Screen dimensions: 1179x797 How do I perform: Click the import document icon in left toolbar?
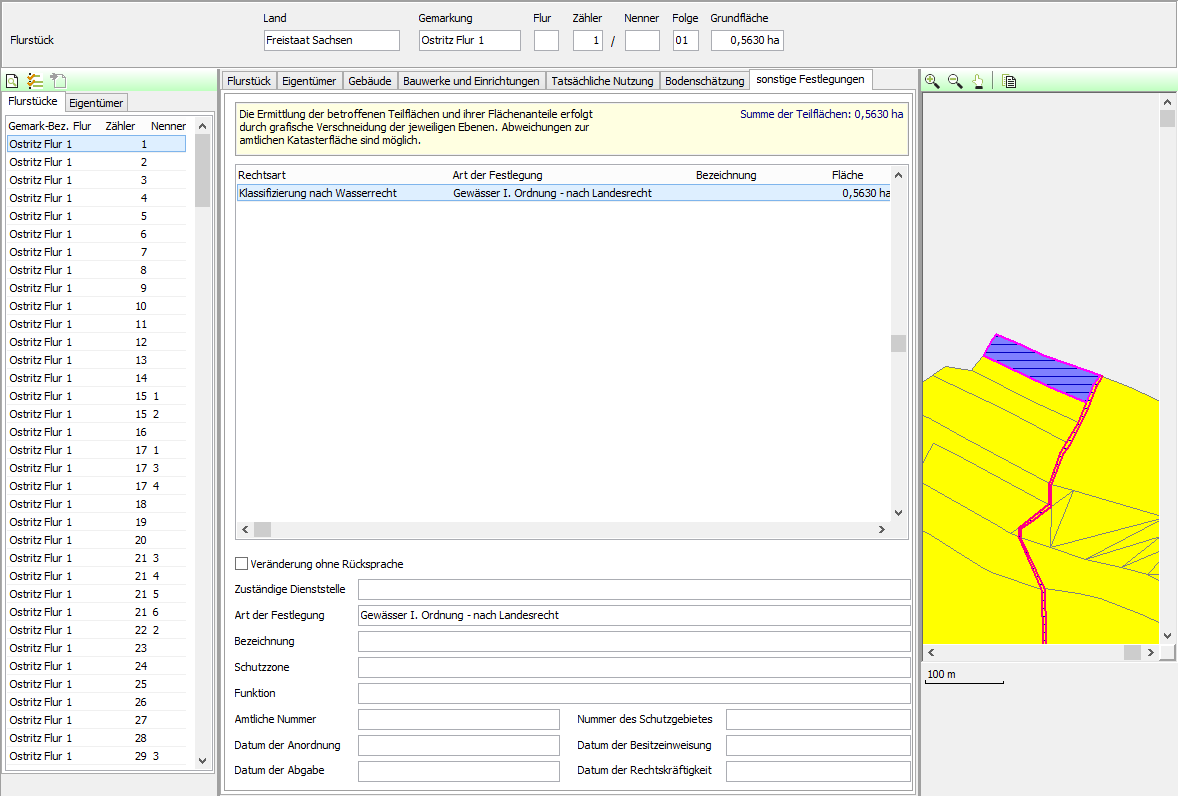[58, 81]
